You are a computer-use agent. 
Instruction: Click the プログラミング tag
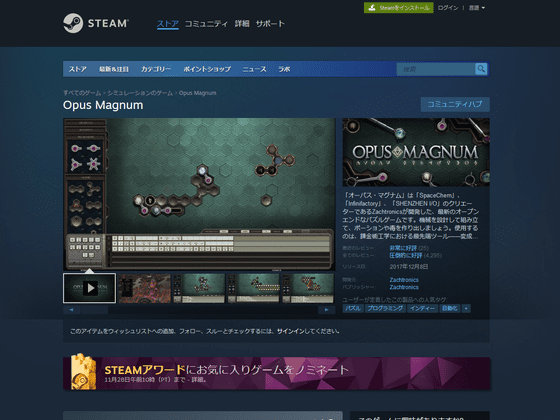point(385,308)
